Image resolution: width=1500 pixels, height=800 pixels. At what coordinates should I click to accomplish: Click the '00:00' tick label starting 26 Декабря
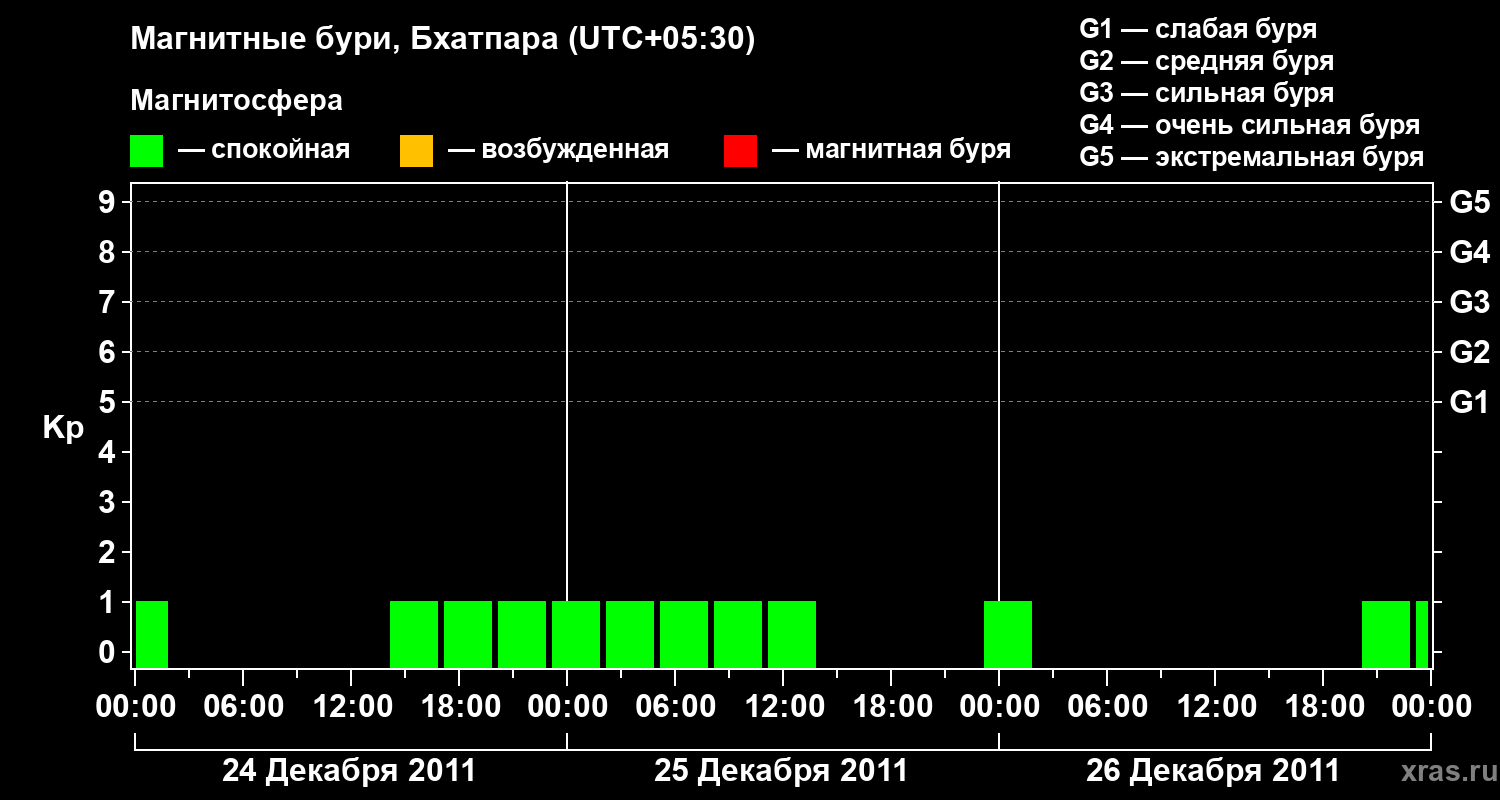[999, 707]
